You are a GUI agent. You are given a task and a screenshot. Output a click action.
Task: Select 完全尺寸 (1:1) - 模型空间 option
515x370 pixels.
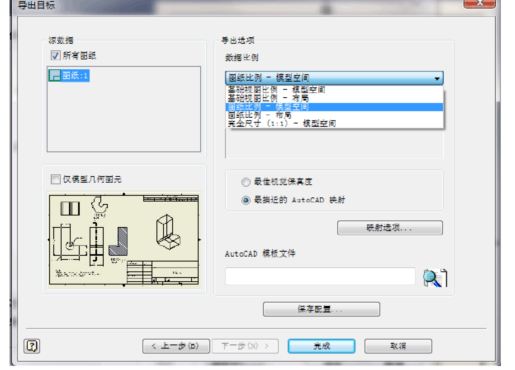[335, 124]
